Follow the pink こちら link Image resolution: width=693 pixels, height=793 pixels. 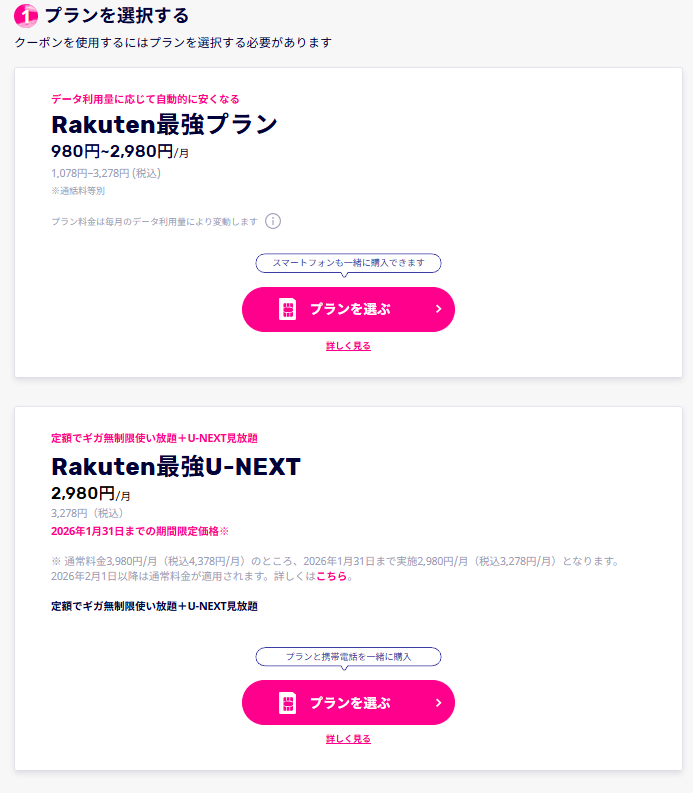click(x=331, y=577)
